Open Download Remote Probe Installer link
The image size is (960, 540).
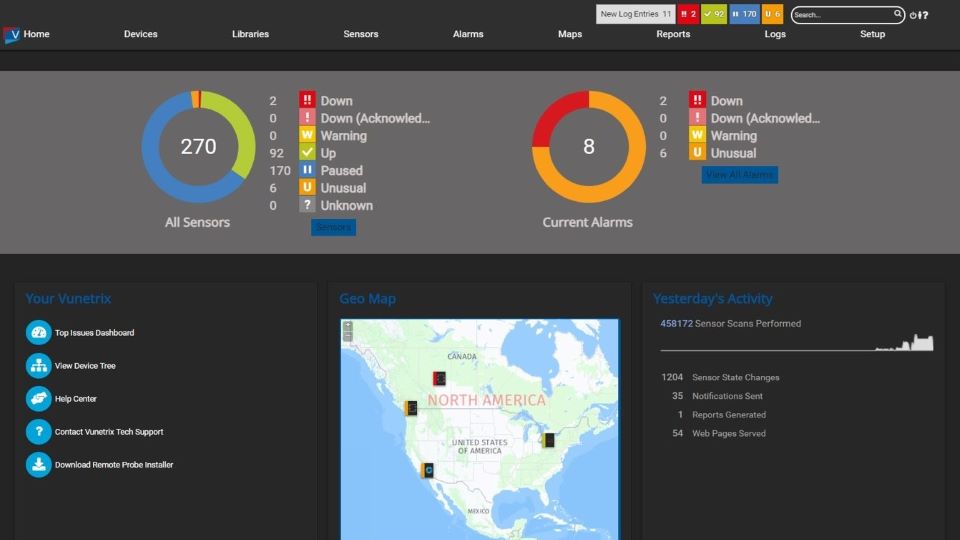pyautogui.click(x=114, y=465)
